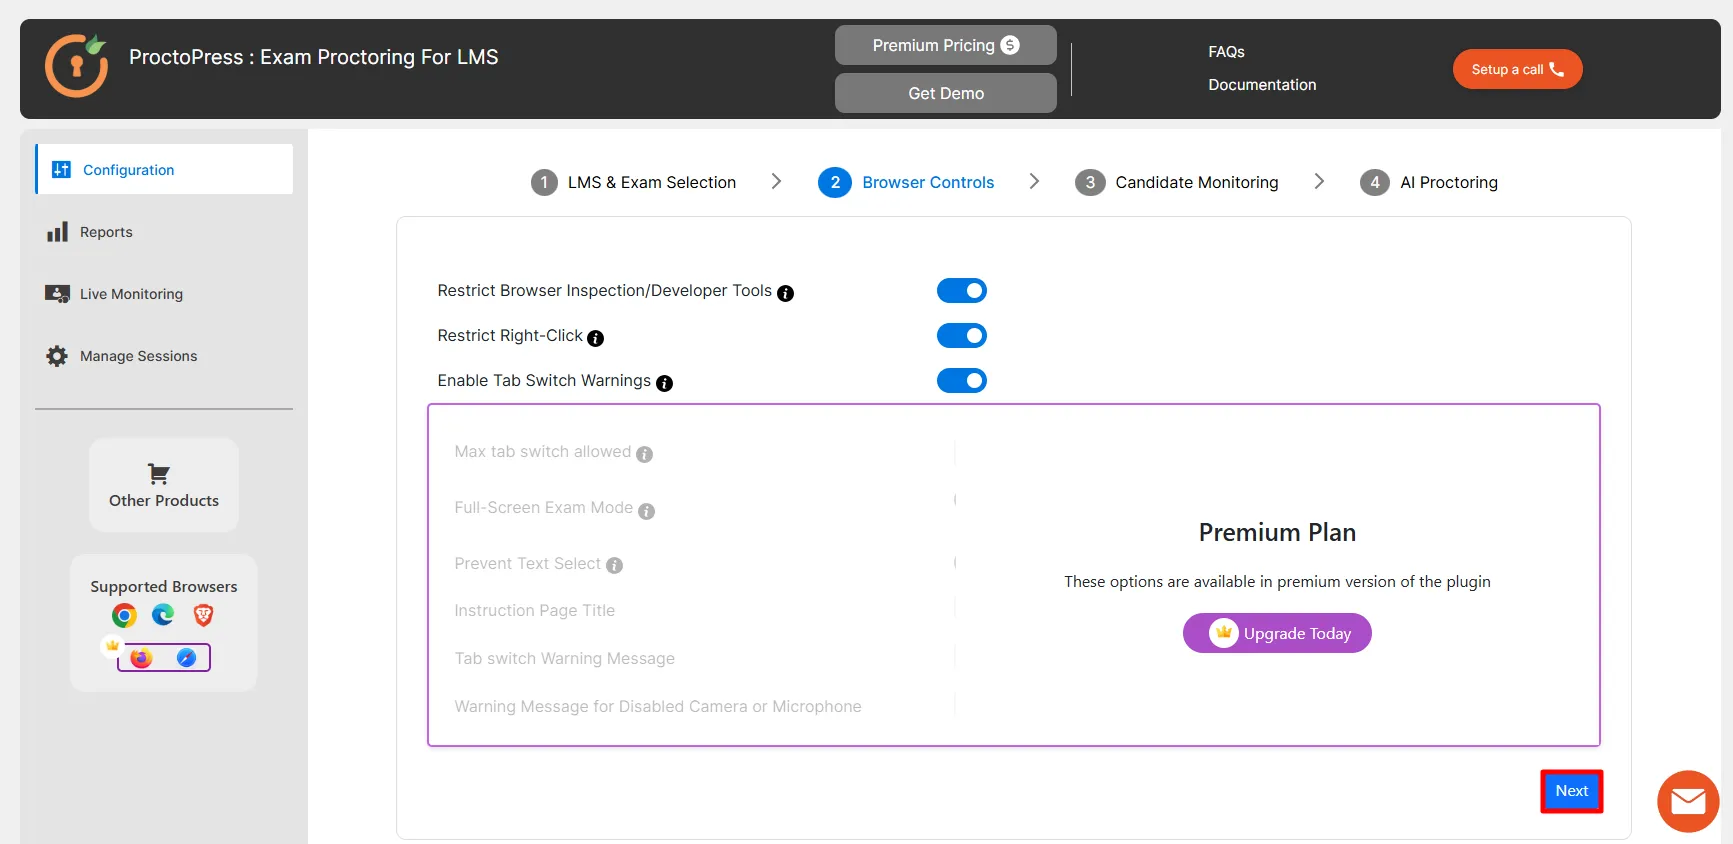Click the Brave browser icon
The height and width of the screenshot is (844, 1733).
(x=203, y=615)
